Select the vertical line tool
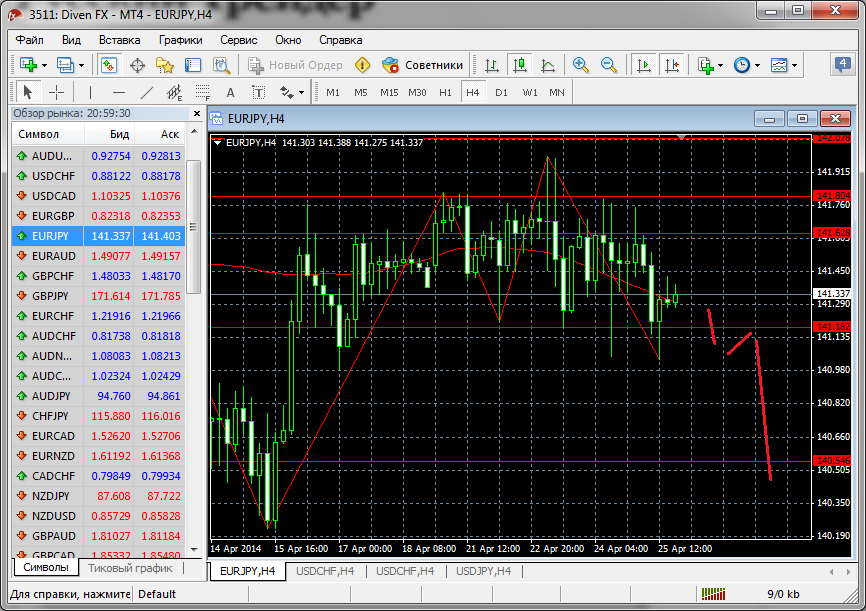 (90, 92)
